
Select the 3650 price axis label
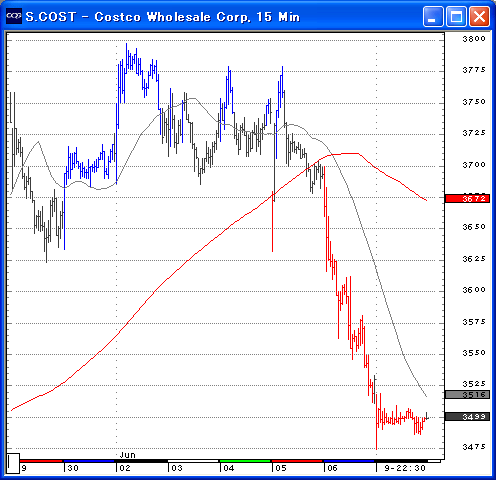474,227
